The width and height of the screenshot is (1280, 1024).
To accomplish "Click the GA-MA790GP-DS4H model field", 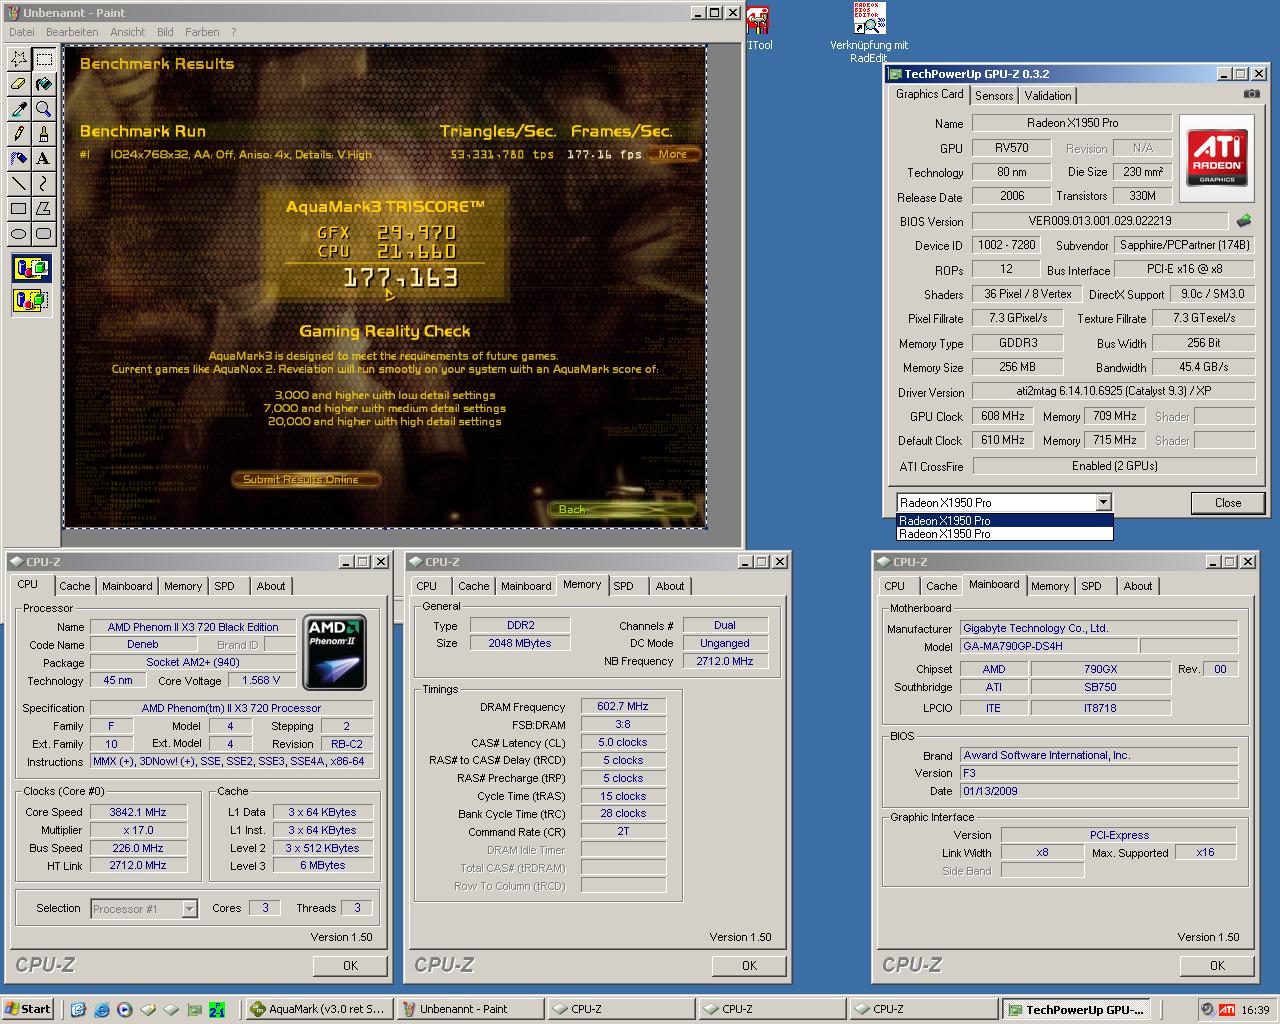I will coord(1049,646).
